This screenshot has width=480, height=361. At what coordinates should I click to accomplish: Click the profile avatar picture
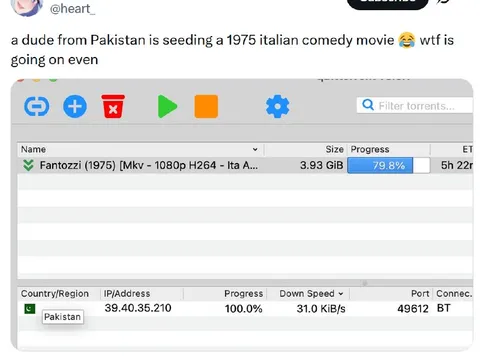click(x=27, y=7)
